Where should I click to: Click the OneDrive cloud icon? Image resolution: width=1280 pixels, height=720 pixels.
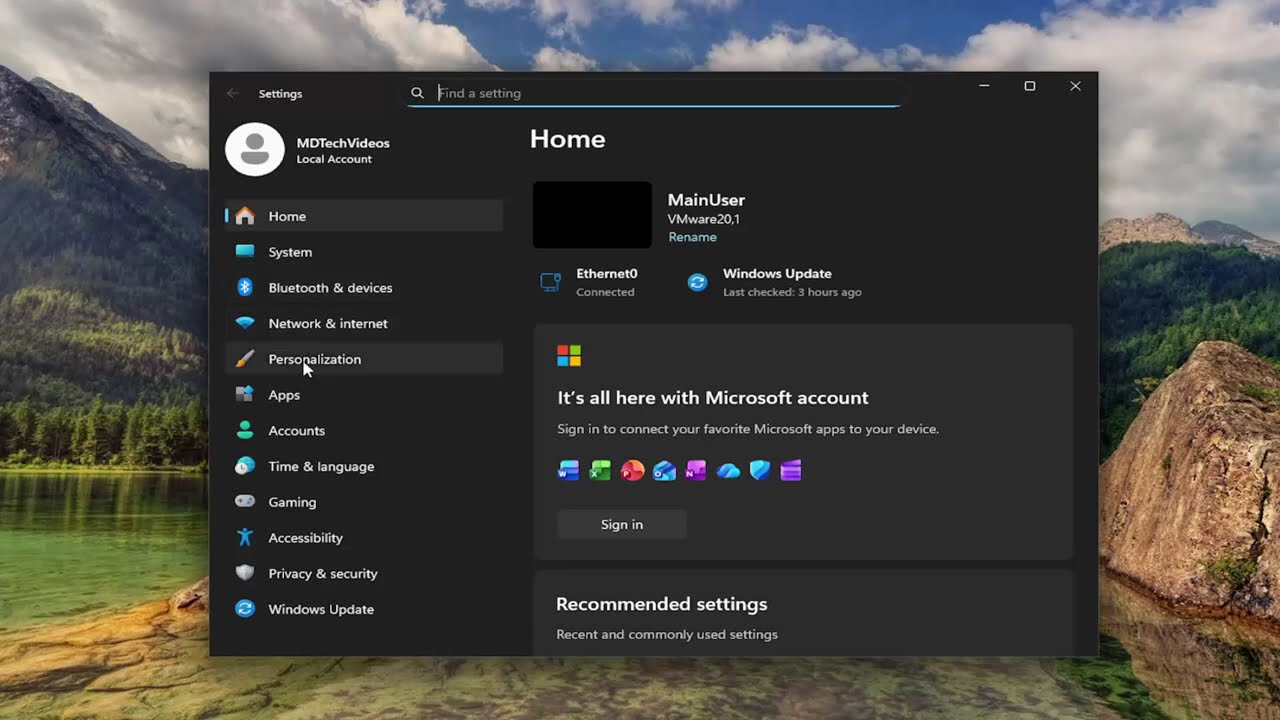tap(728, 471)
